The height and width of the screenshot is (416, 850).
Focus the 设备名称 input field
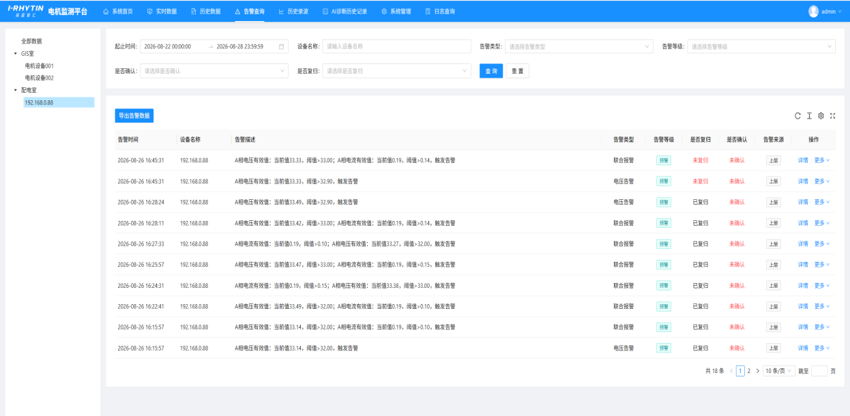[x=396, y=47]
